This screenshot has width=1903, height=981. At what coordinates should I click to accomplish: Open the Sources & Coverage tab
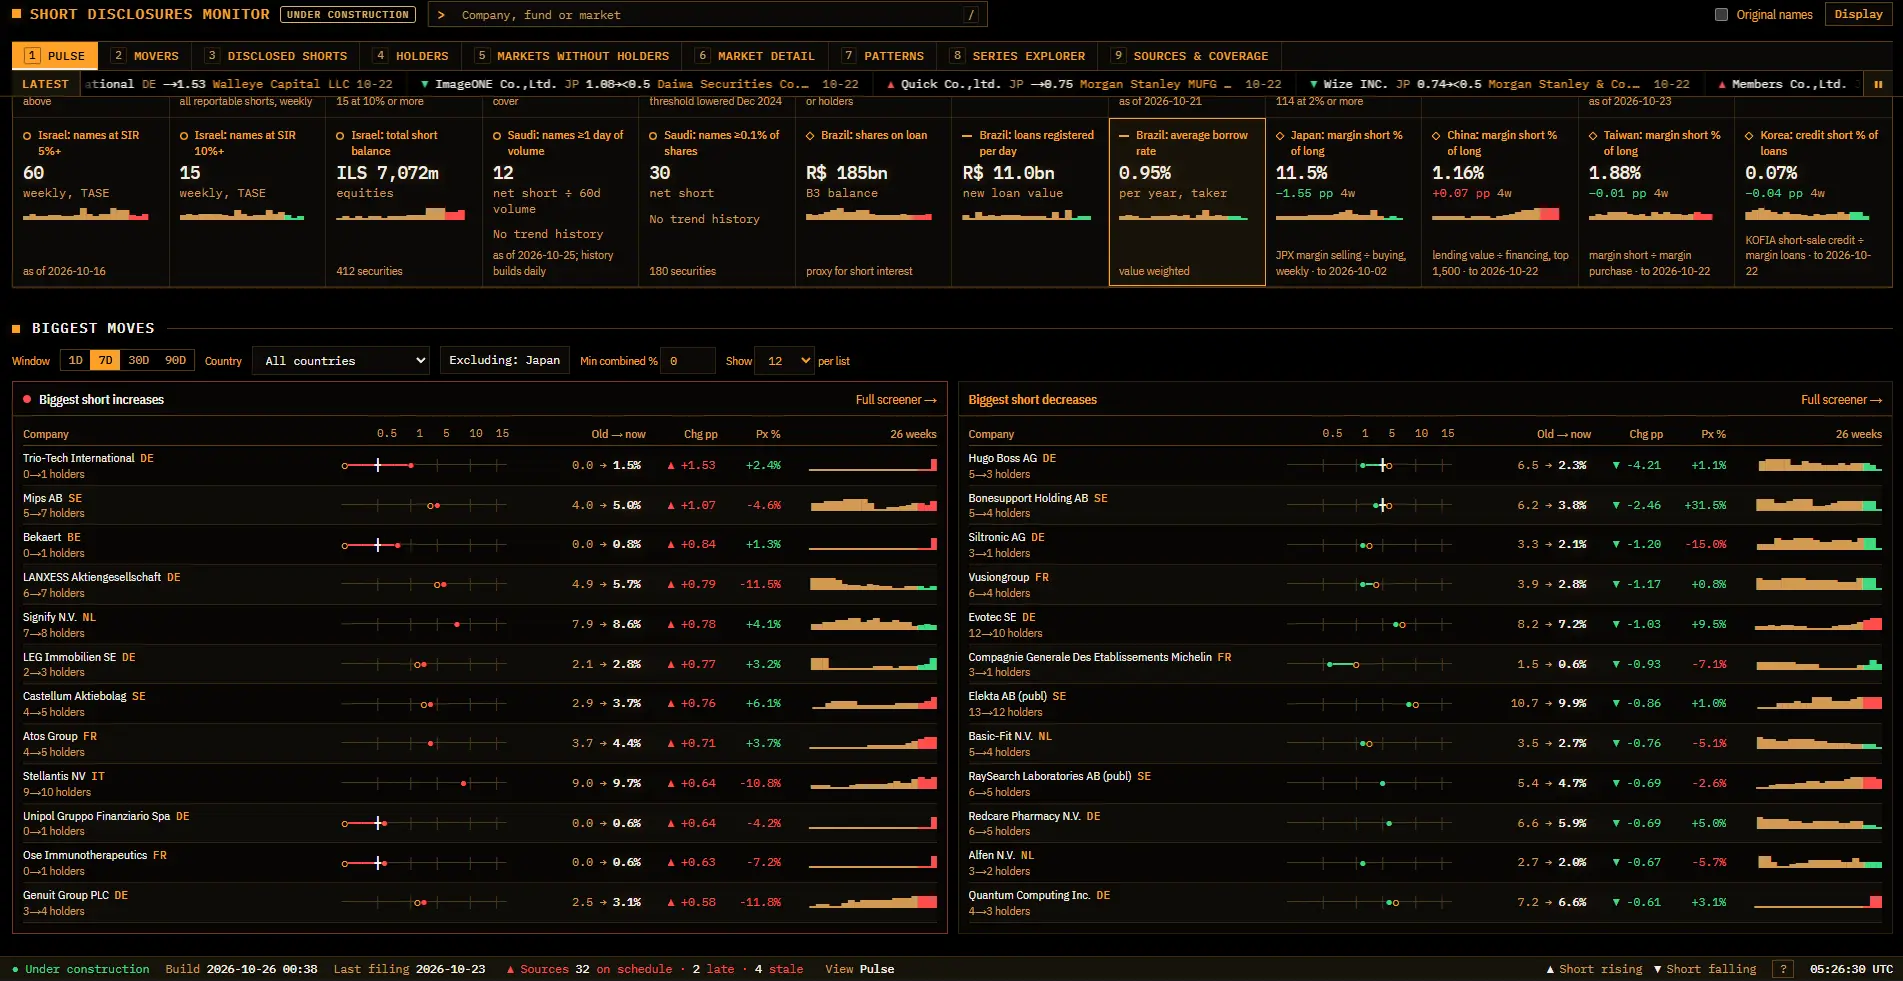coord(1189,56)
